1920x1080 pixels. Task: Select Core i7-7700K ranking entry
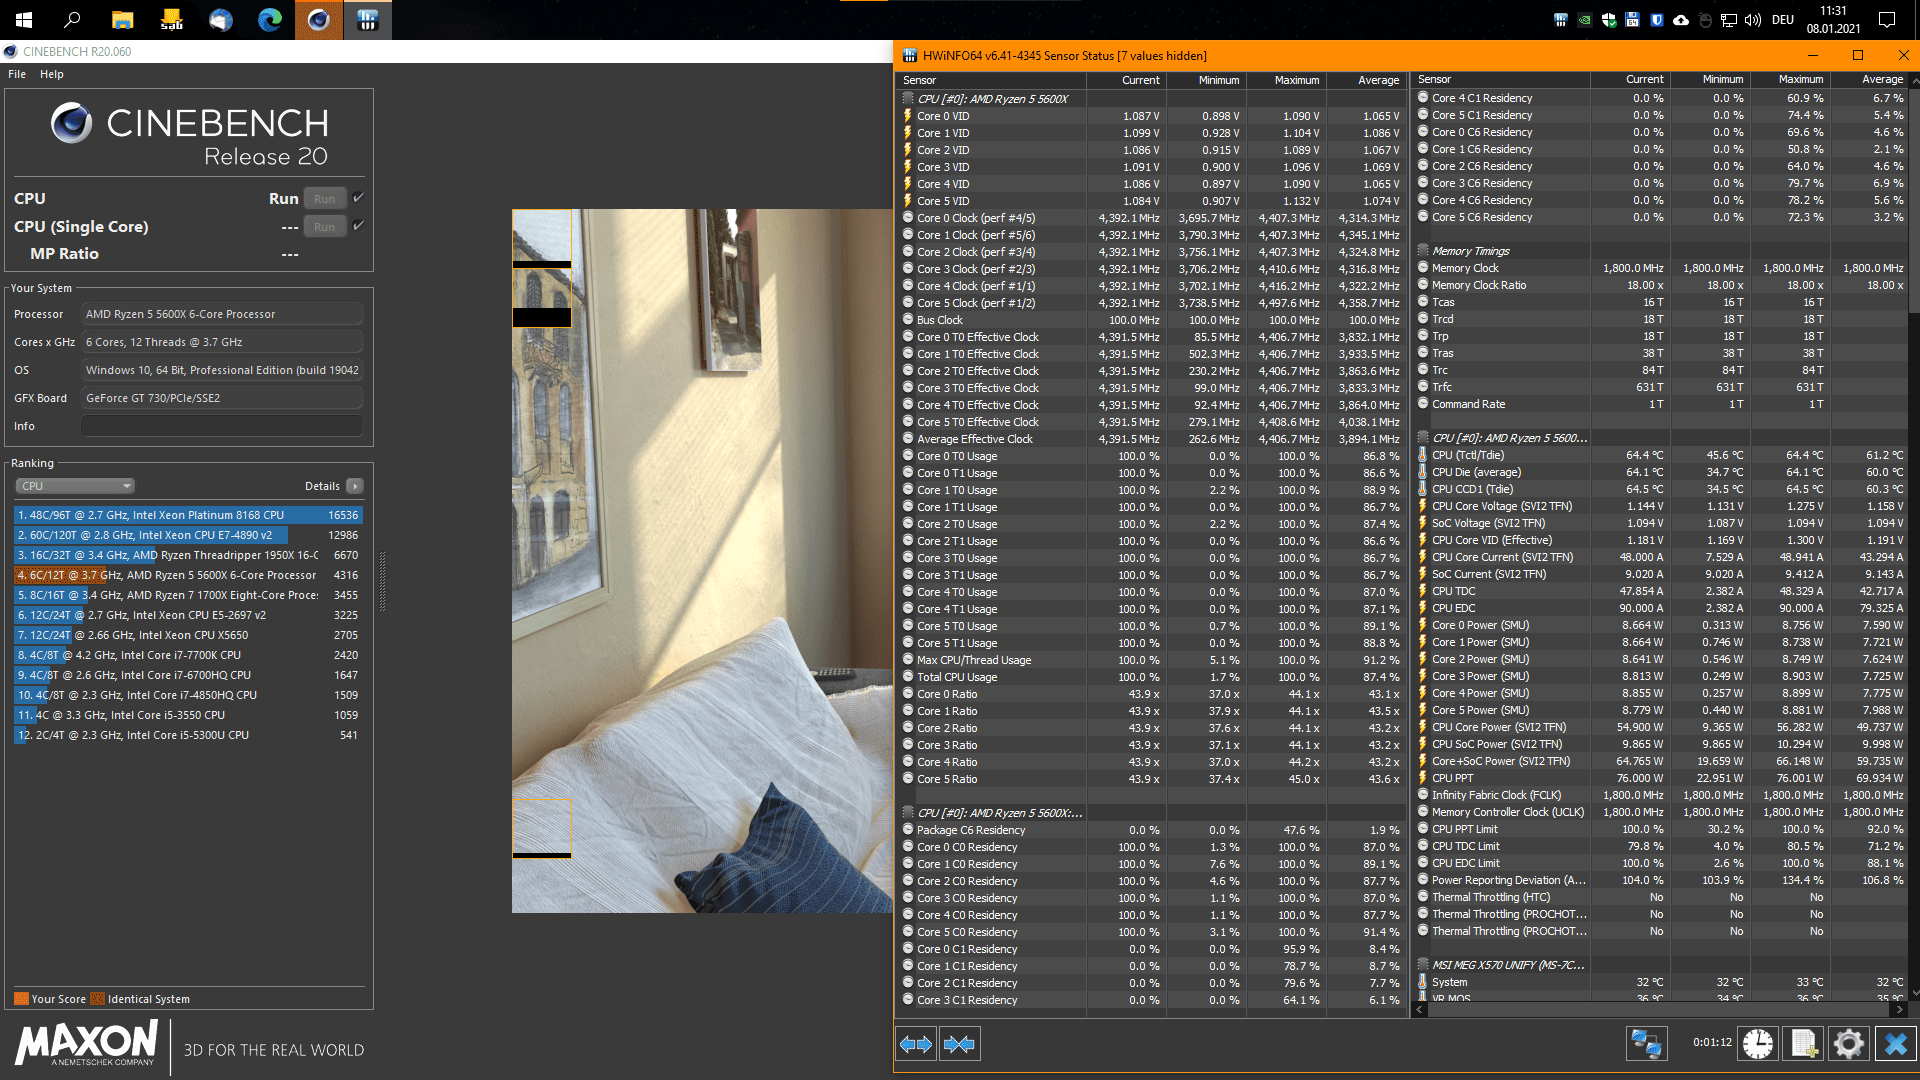click(189, 655)
